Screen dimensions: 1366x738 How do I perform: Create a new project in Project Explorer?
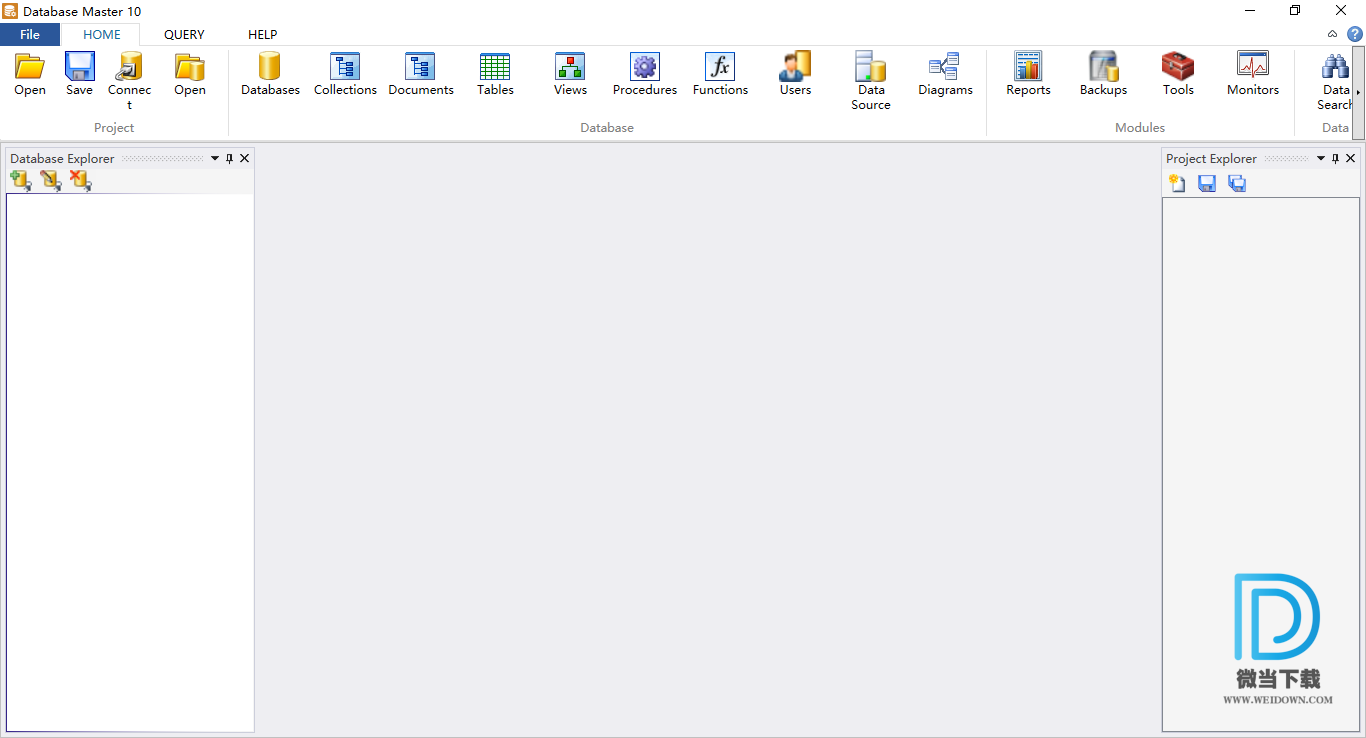1177,183
